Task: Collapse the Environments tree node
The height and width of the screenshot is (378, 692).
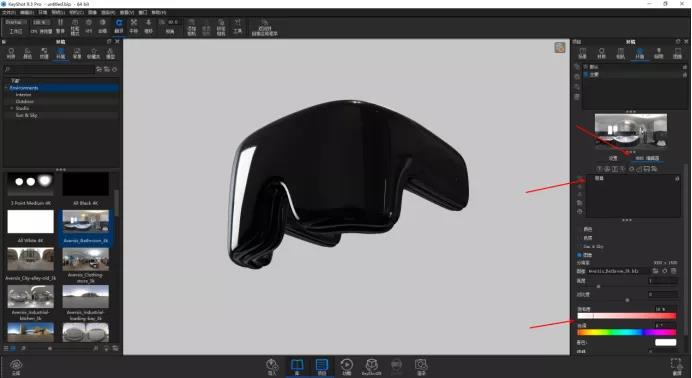Action: pos(6,88)
